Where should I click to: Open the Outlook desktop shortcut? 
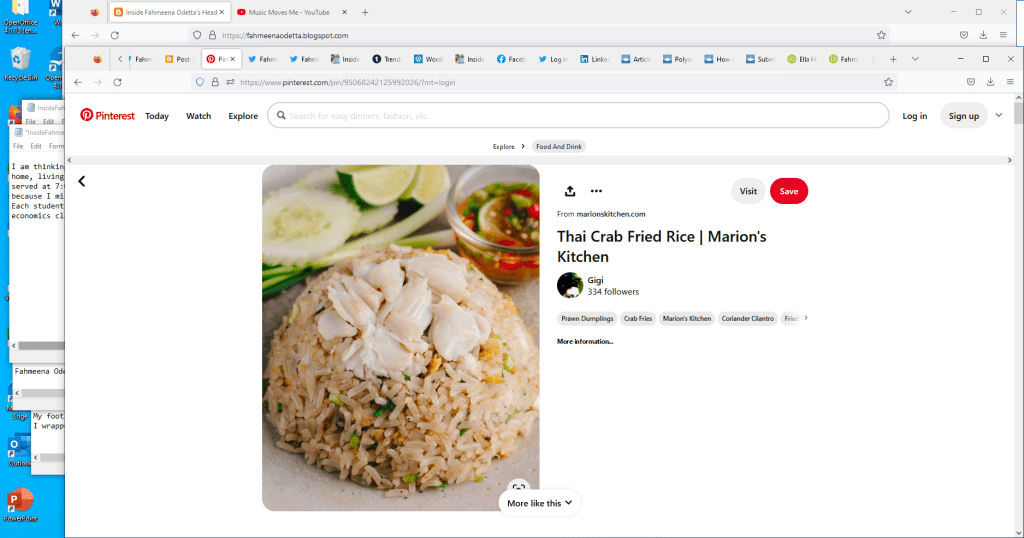coord(19,451)
